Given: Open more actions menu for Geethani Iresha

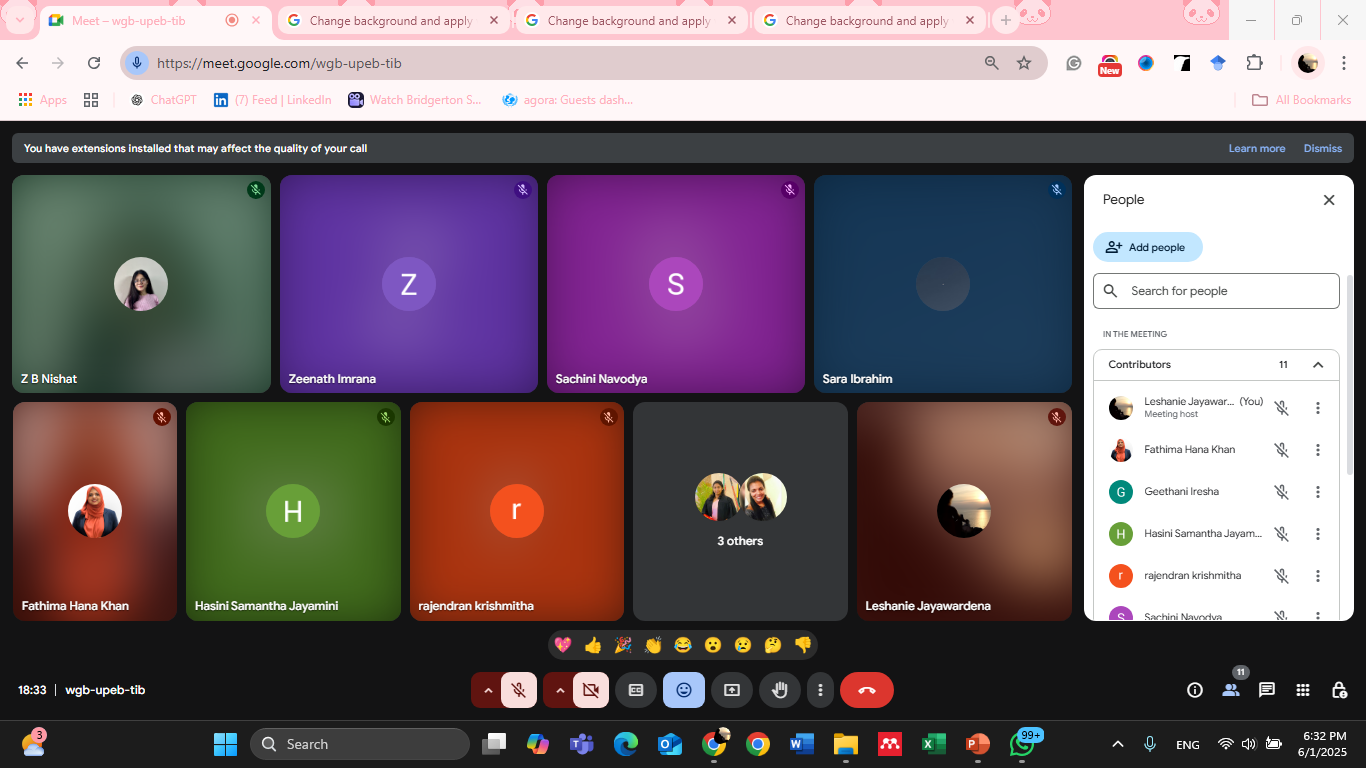Looking at the screenshot, I should (x=1318, y=492).
